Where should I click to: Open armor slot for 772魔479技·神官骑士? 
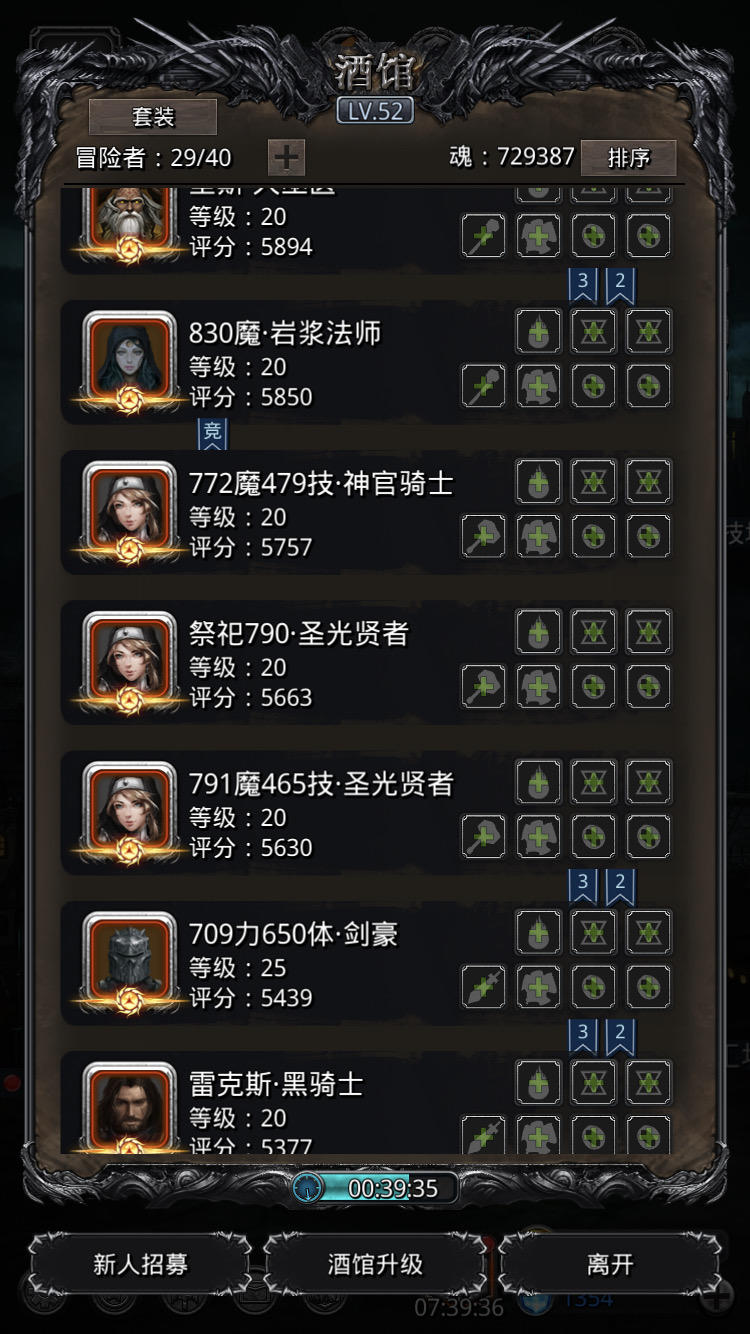tap(538, 536)
